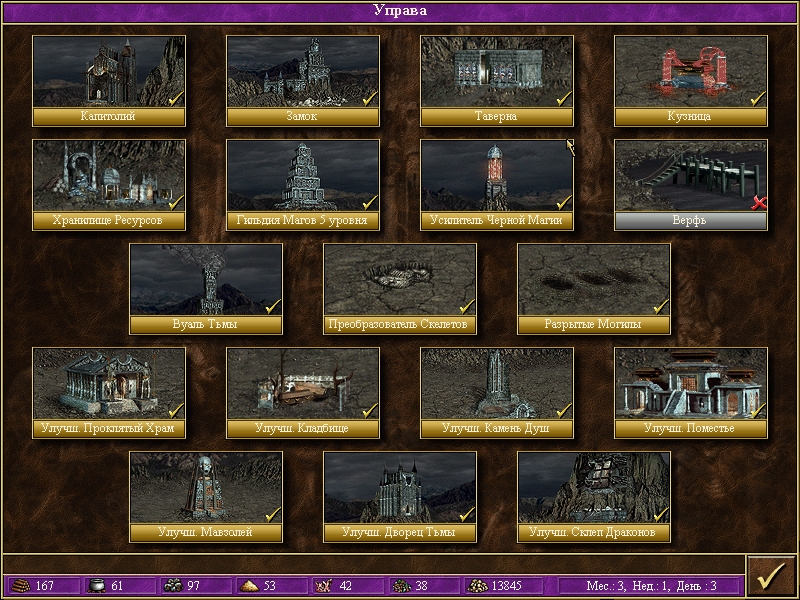Click the gems amount 38
Image resolution: width=800 pixels, height=600 pixels.
[421, 586]
